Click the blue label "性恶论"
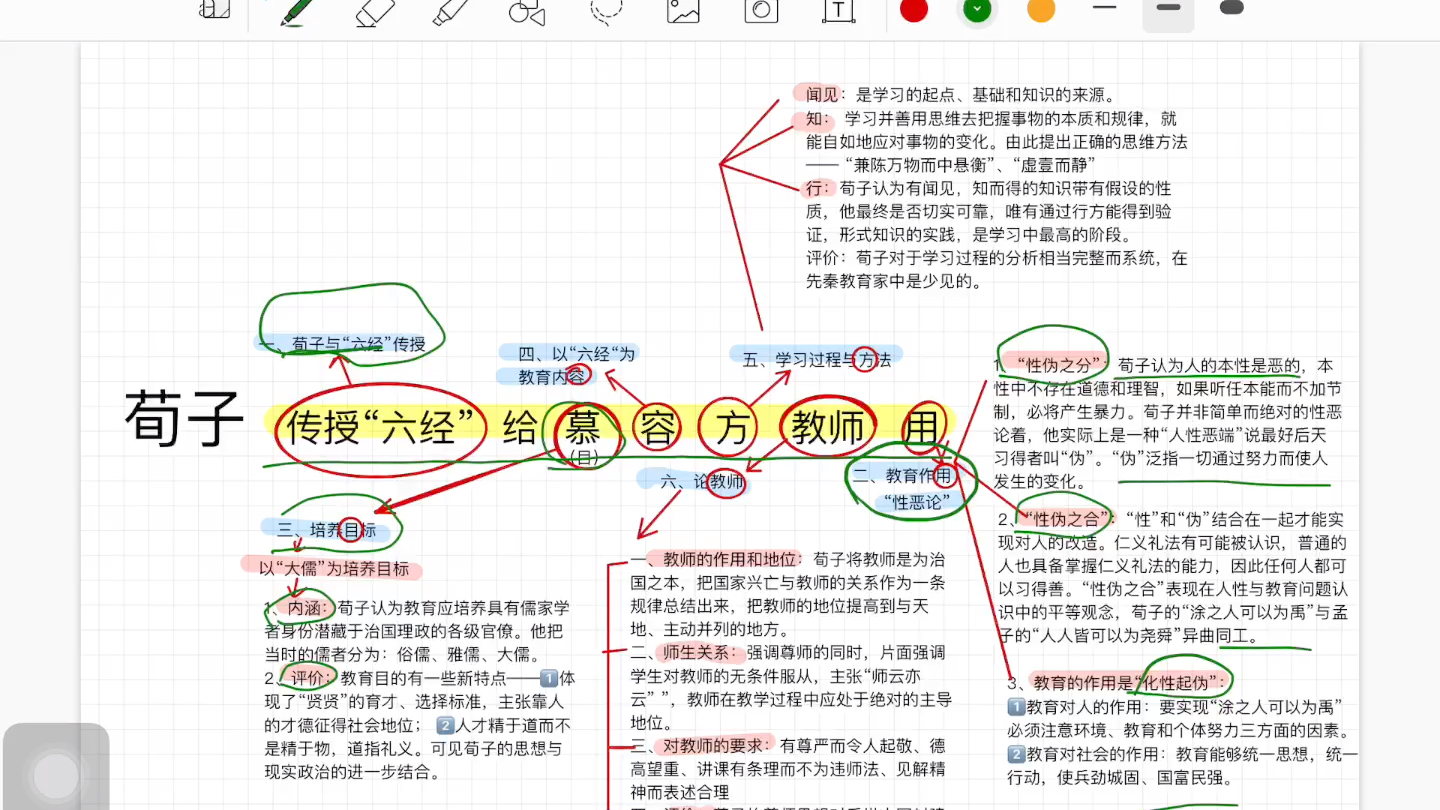This screenshot has width=1440, height=810. [916, 502]
